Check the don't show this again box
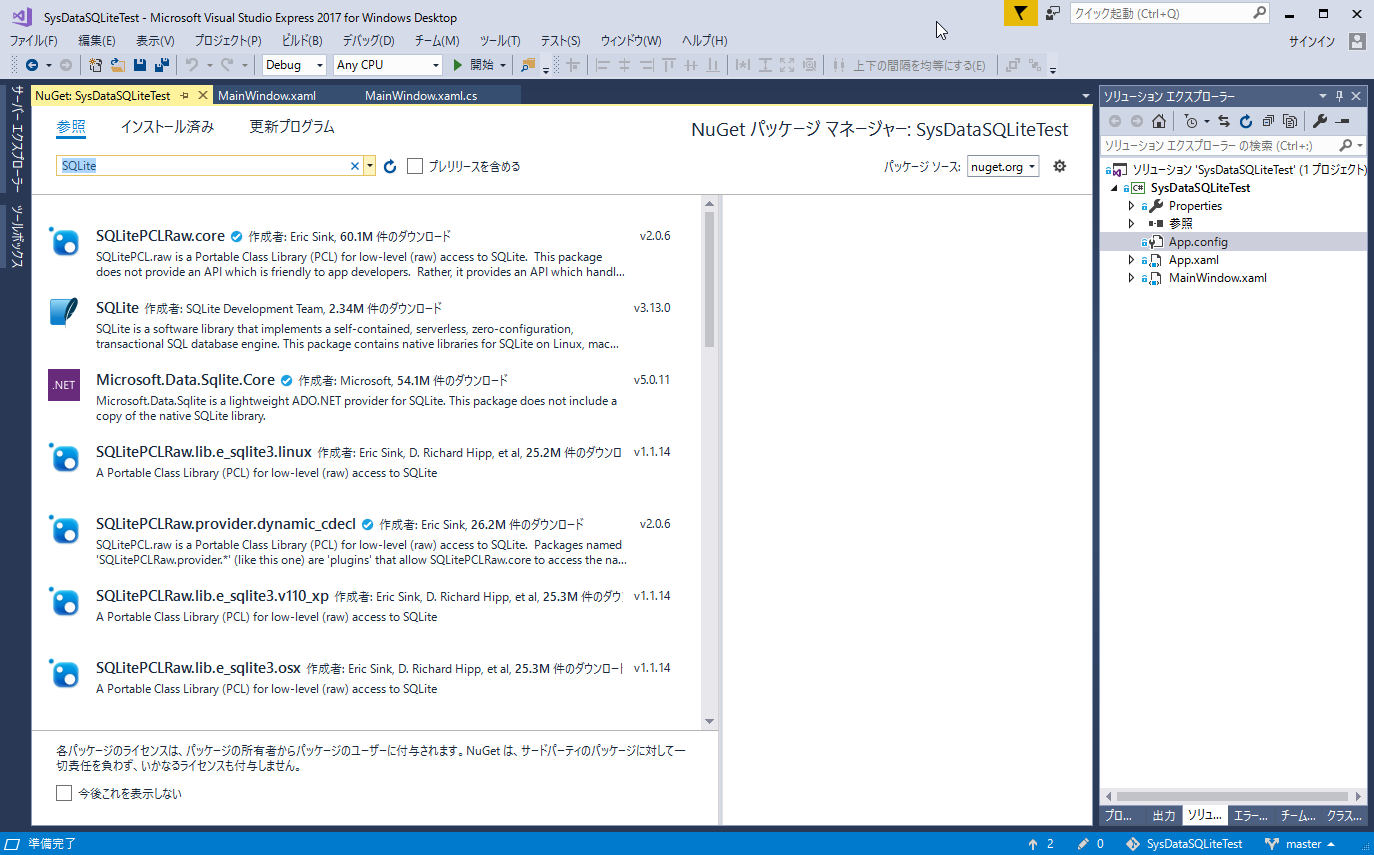This screenshot has height=855, width=1374. (x=64, y=793)
